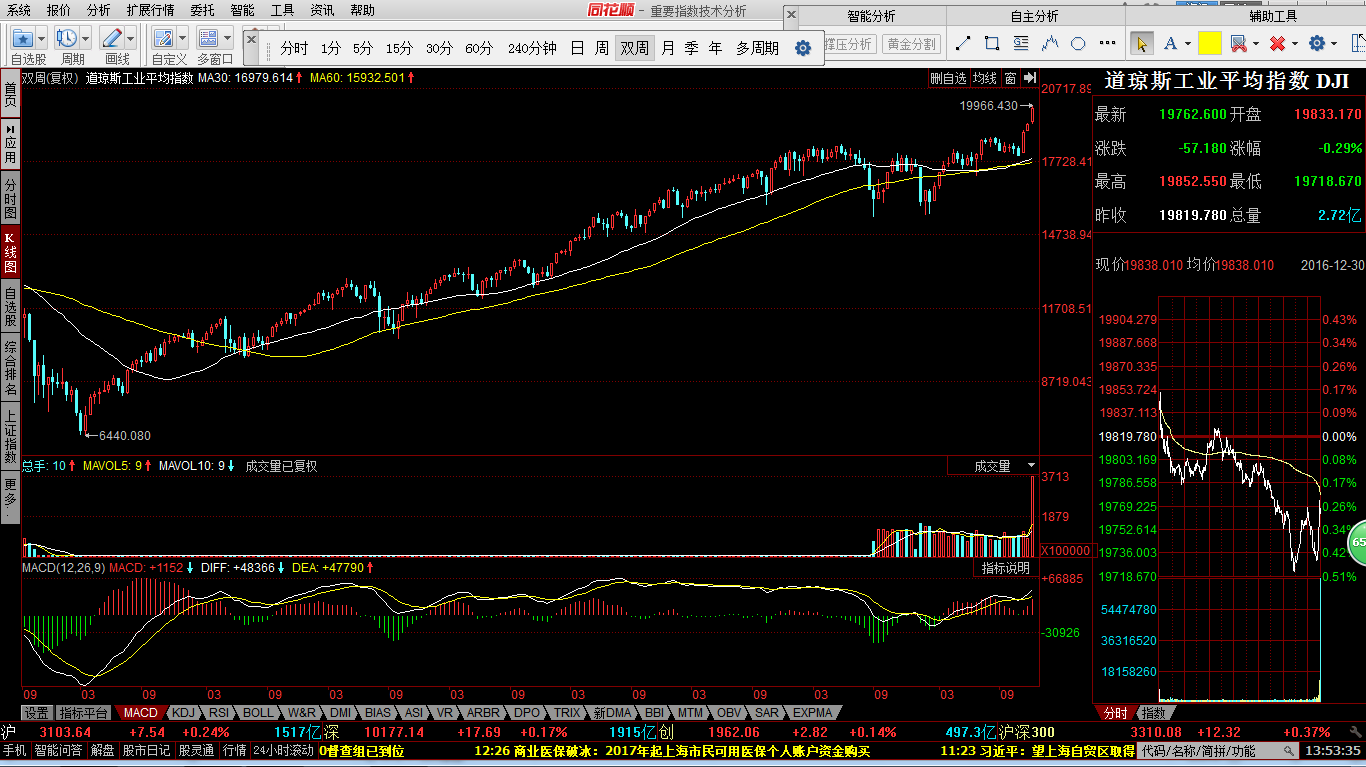Click the 周期 clock icon
Screen dimensions: 1366x767
67,39
